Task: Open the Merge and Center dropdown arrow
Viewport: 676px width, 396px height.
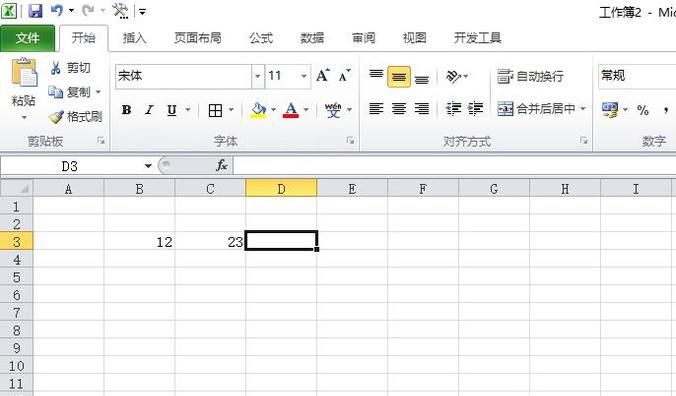Action: coord(583,109)
